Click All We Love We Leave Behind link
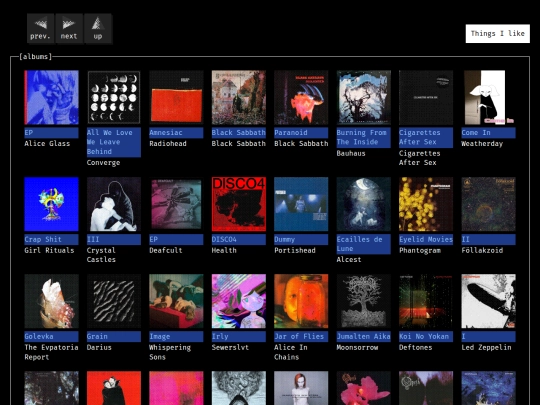This screenshot has height=405, width=540. click(114, 142)
